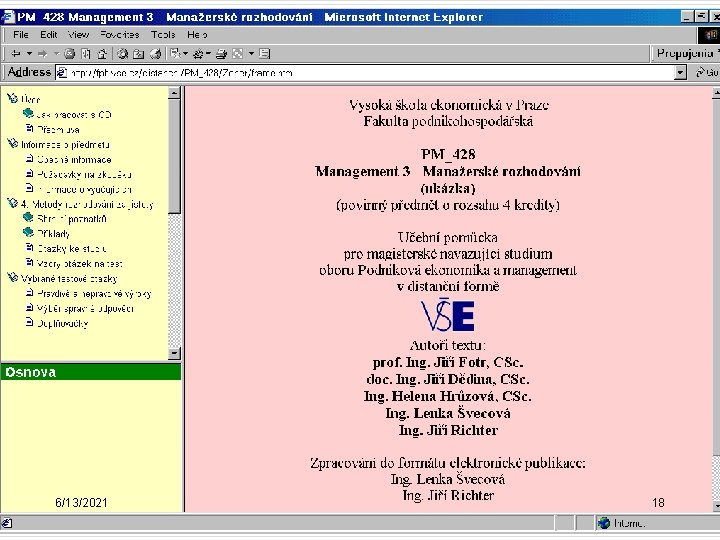Image resolution: width=720 pixels, height=540 pixels.
Task: Open Obecné informace in the tree
Action: 74,160
